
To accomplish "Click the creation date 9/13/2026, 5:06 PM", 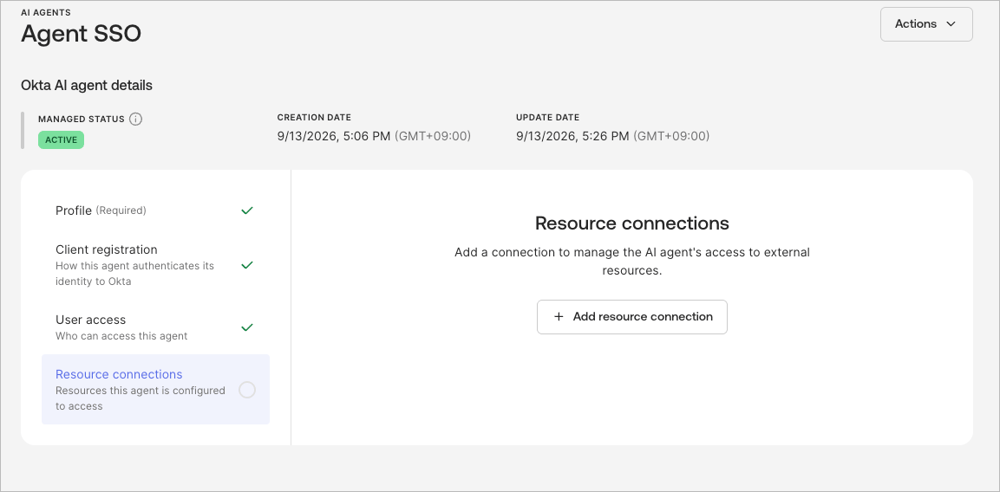I will pos(334,136).
